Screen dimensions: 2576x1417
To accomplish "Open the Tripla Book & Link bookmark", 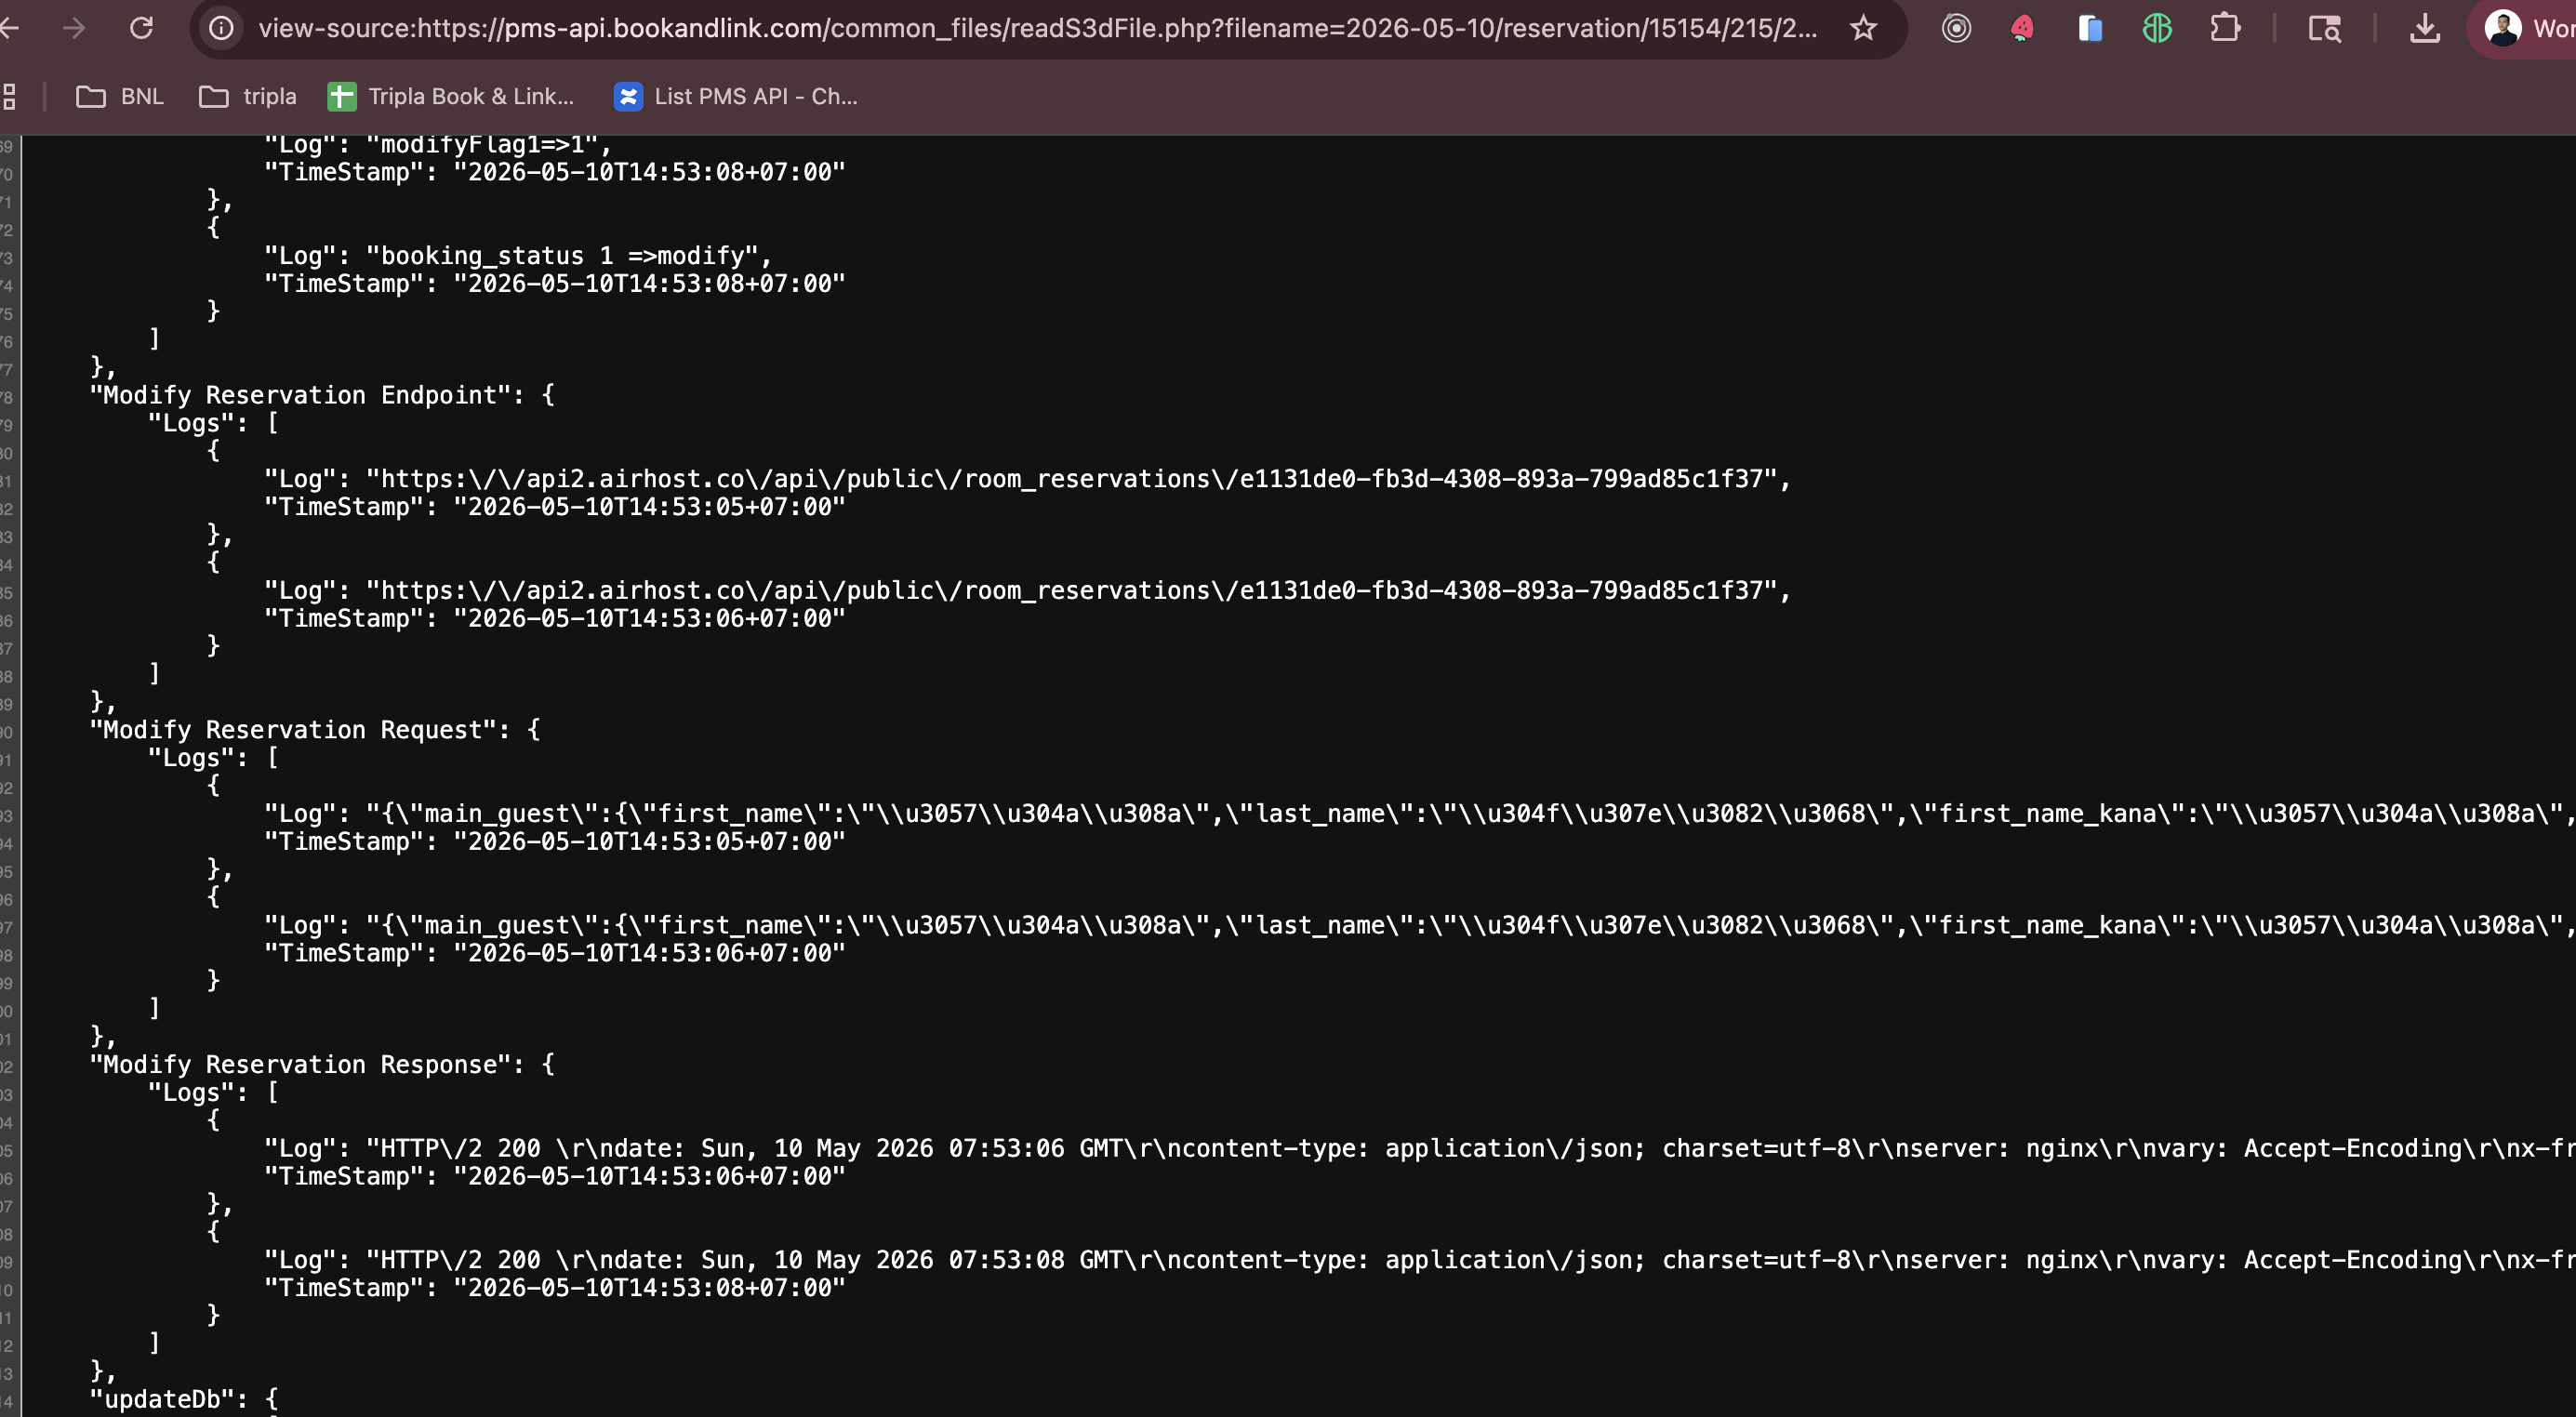I will coord(451,97).
